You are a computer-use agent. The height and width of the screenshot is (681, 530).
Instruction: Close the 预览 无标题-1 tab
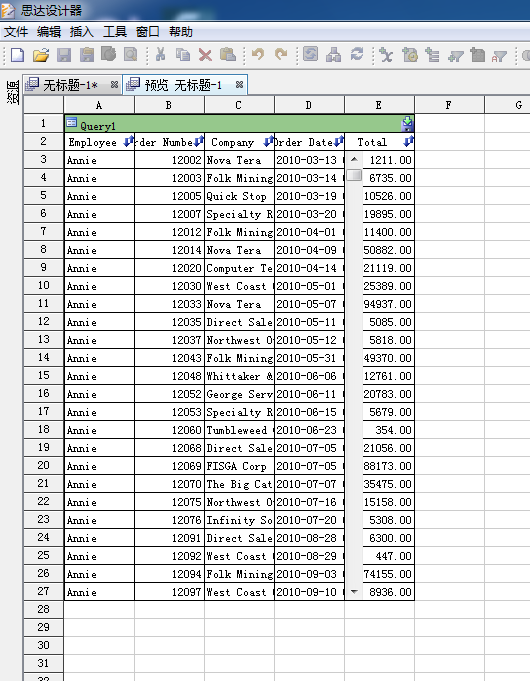click(239, 85)
